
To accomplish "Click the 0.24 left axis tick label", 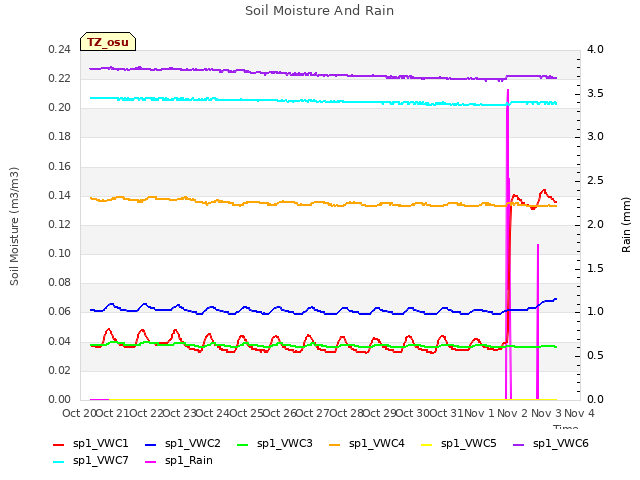I will pos(60,49).
